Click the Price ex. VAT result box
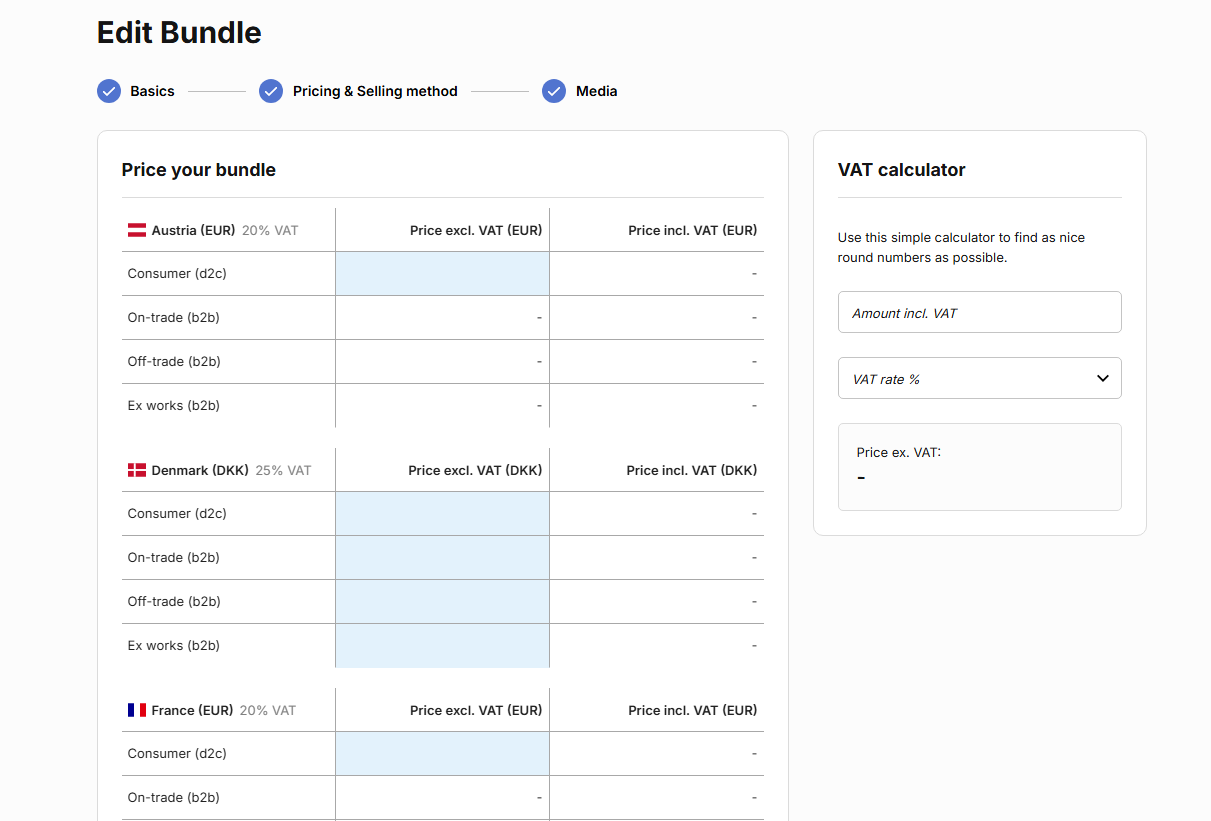Image resolution: width=1211 pixels, height=821 pixels. (980, 467)
